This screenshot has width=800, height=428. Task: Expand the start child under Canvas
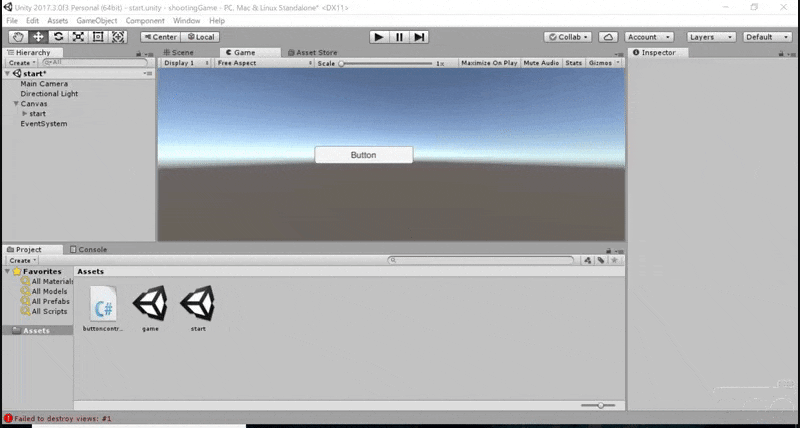[24, 114]
